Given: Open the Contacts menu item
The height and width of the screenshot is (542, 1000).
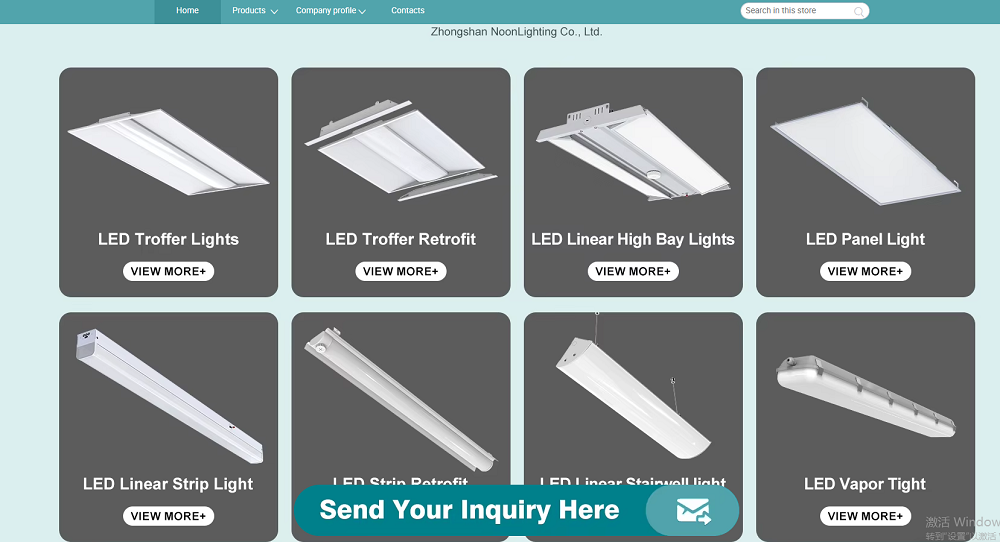Looking at the screenshot, I should coord(408,11).
